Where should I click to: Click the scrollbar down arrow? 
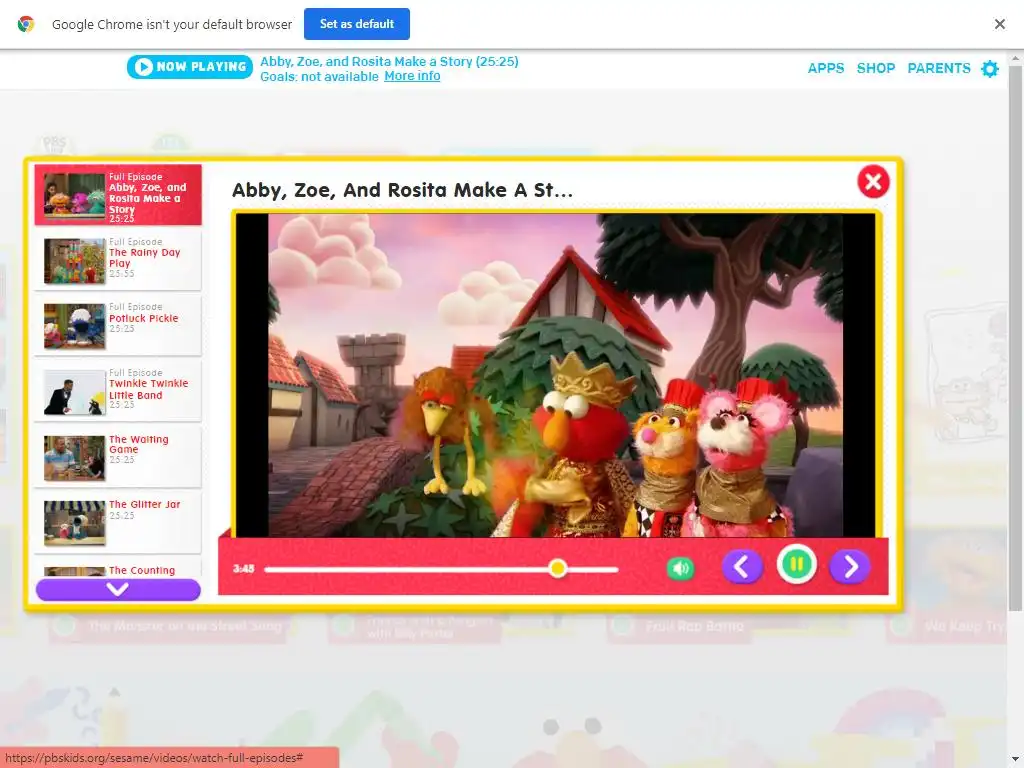tap(1015, 761)
